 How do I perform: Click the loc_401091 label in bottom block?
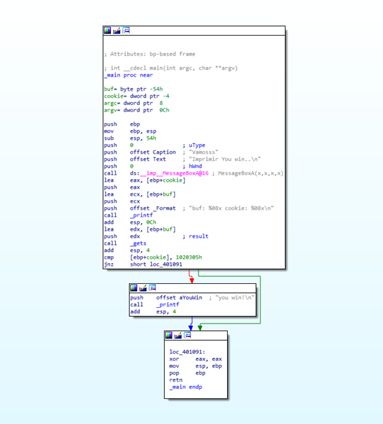click(x=187, y=352)
